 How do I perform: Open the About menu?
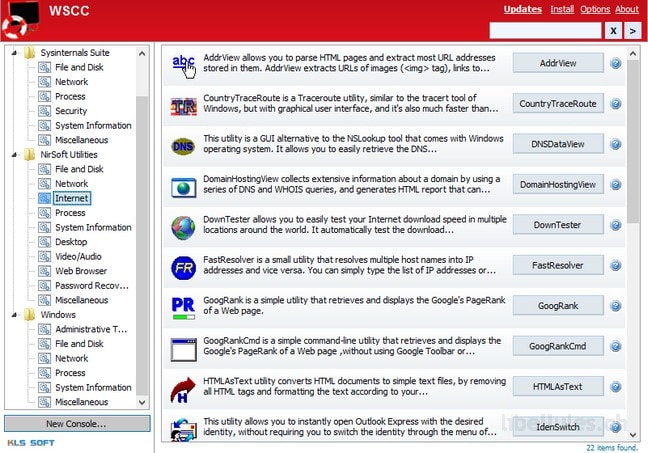click(627, 9)
